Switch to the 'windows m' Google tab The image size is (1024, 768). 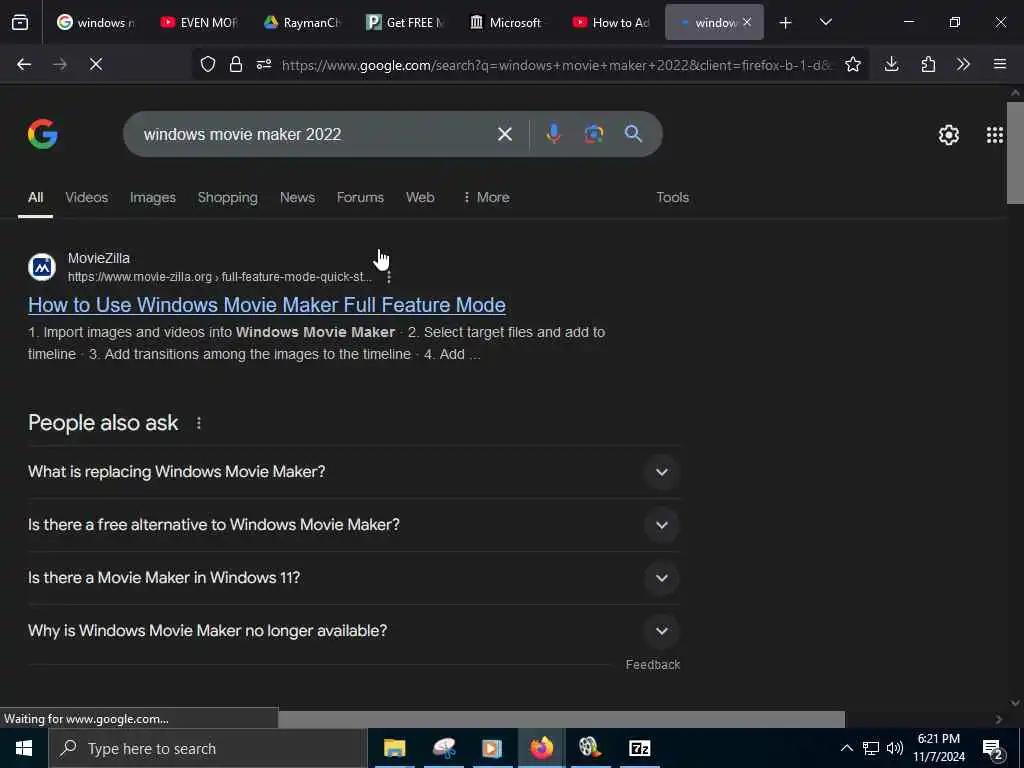95,22
